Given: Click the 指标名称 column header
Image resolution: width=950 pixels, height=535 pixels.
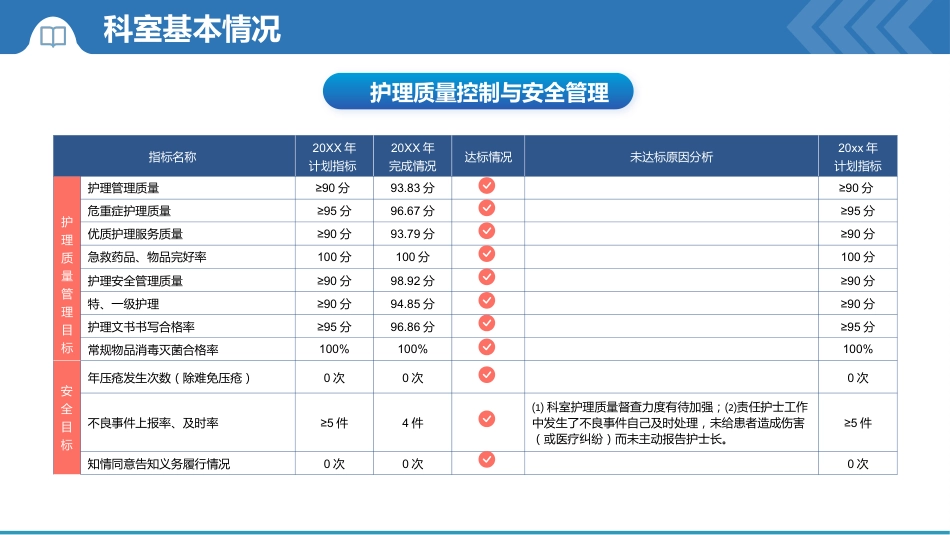Looking at the screenshot, I should [173, 157].
